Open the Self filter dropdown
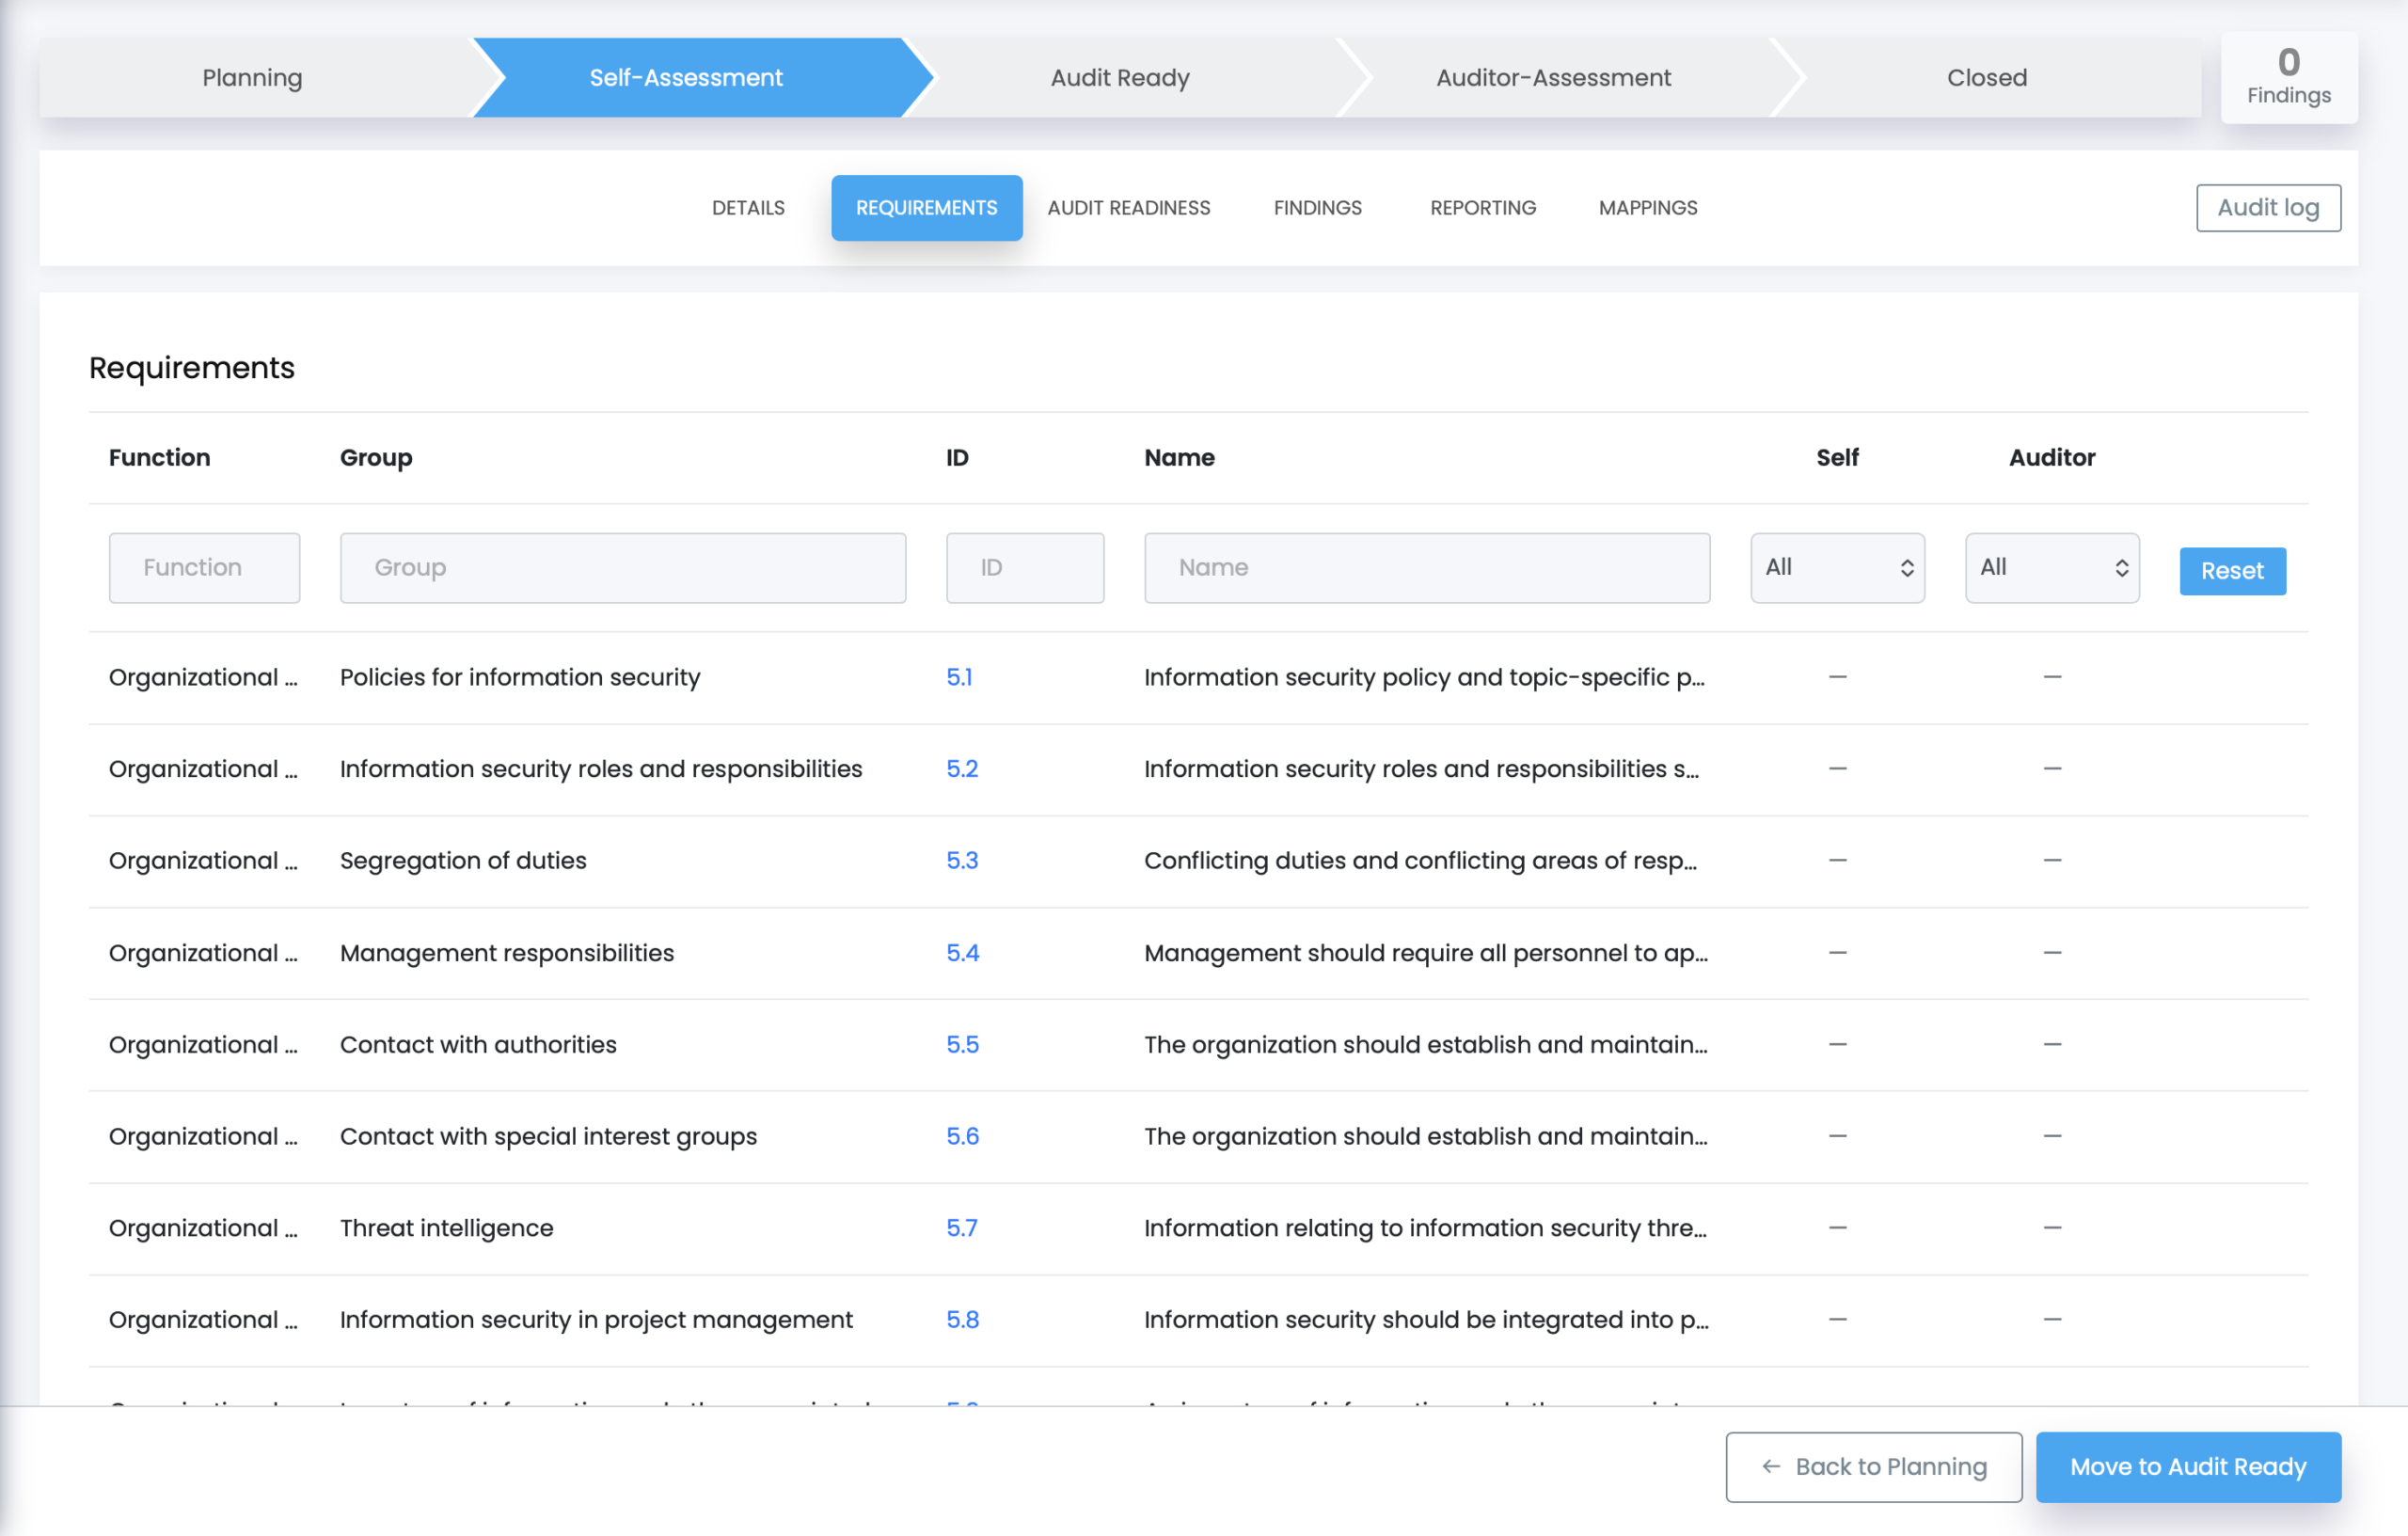Image resolution: width=2408 pixels, height=1536 pixels. tap(1837, 567)
